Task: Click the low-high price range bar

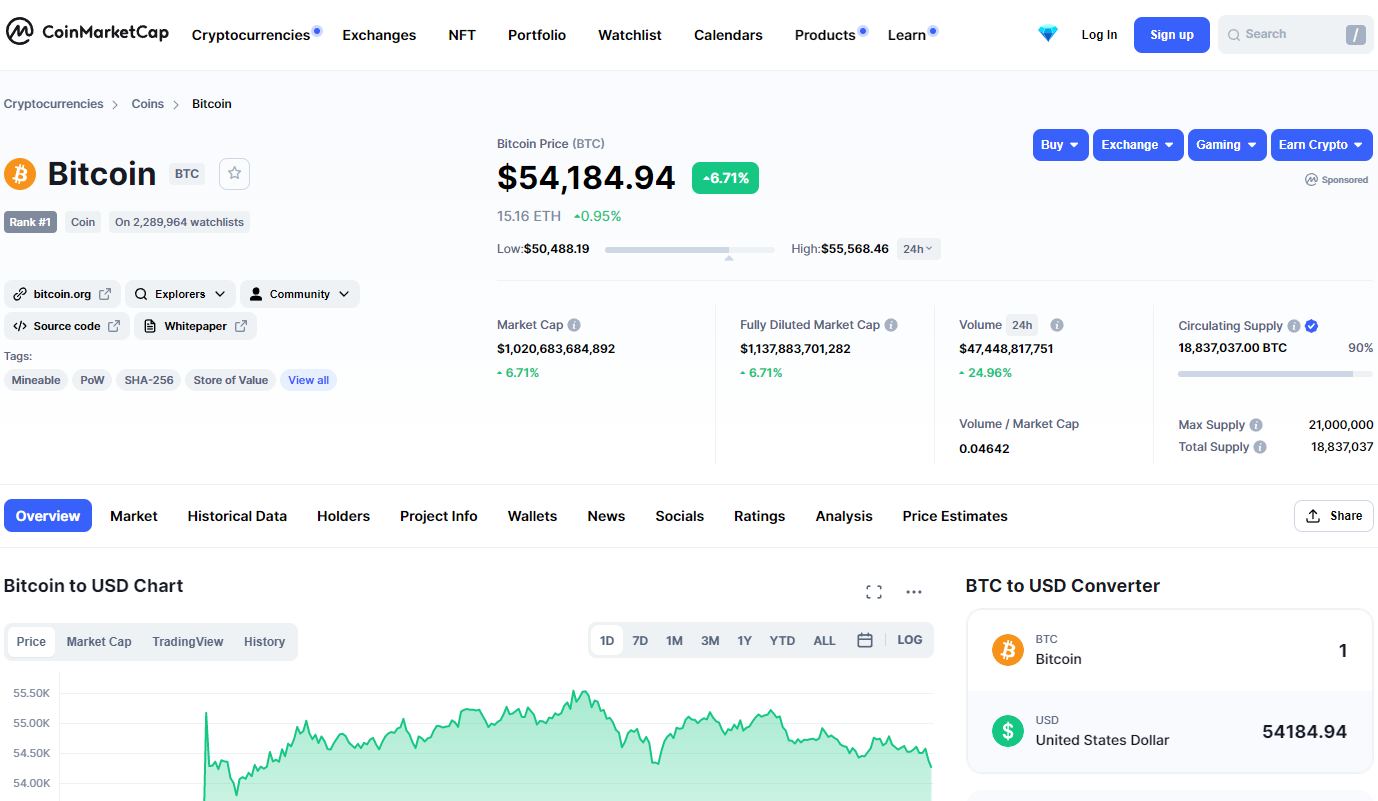Action: [x=689, y=249]
